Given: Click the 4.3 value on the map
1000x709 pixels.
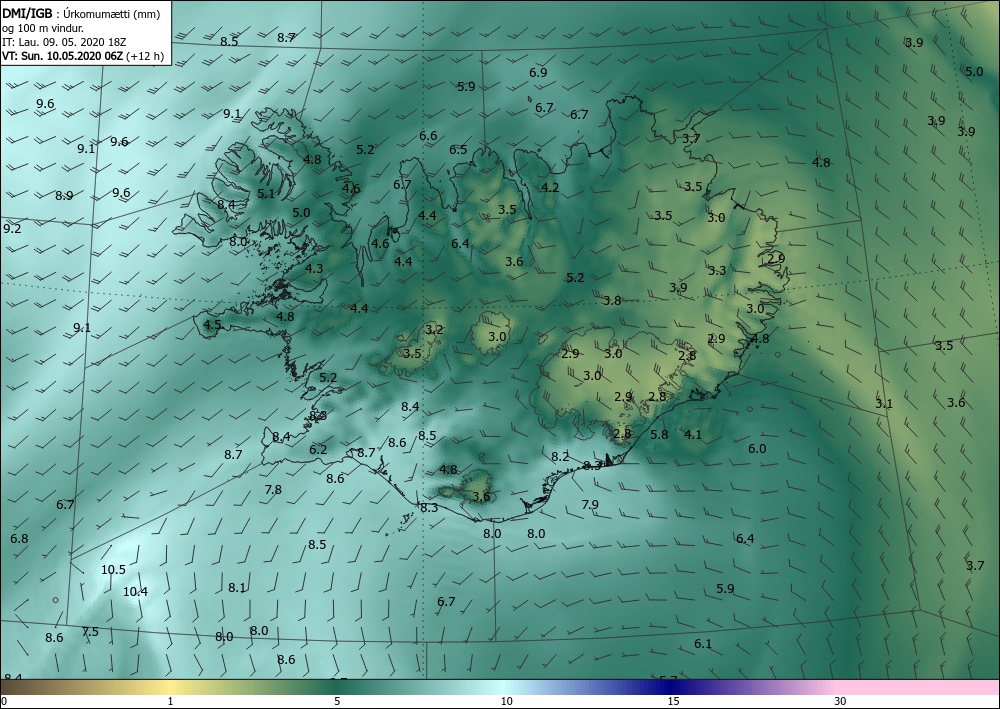Looking at the screenshot, I should click(x=314, y=269).
